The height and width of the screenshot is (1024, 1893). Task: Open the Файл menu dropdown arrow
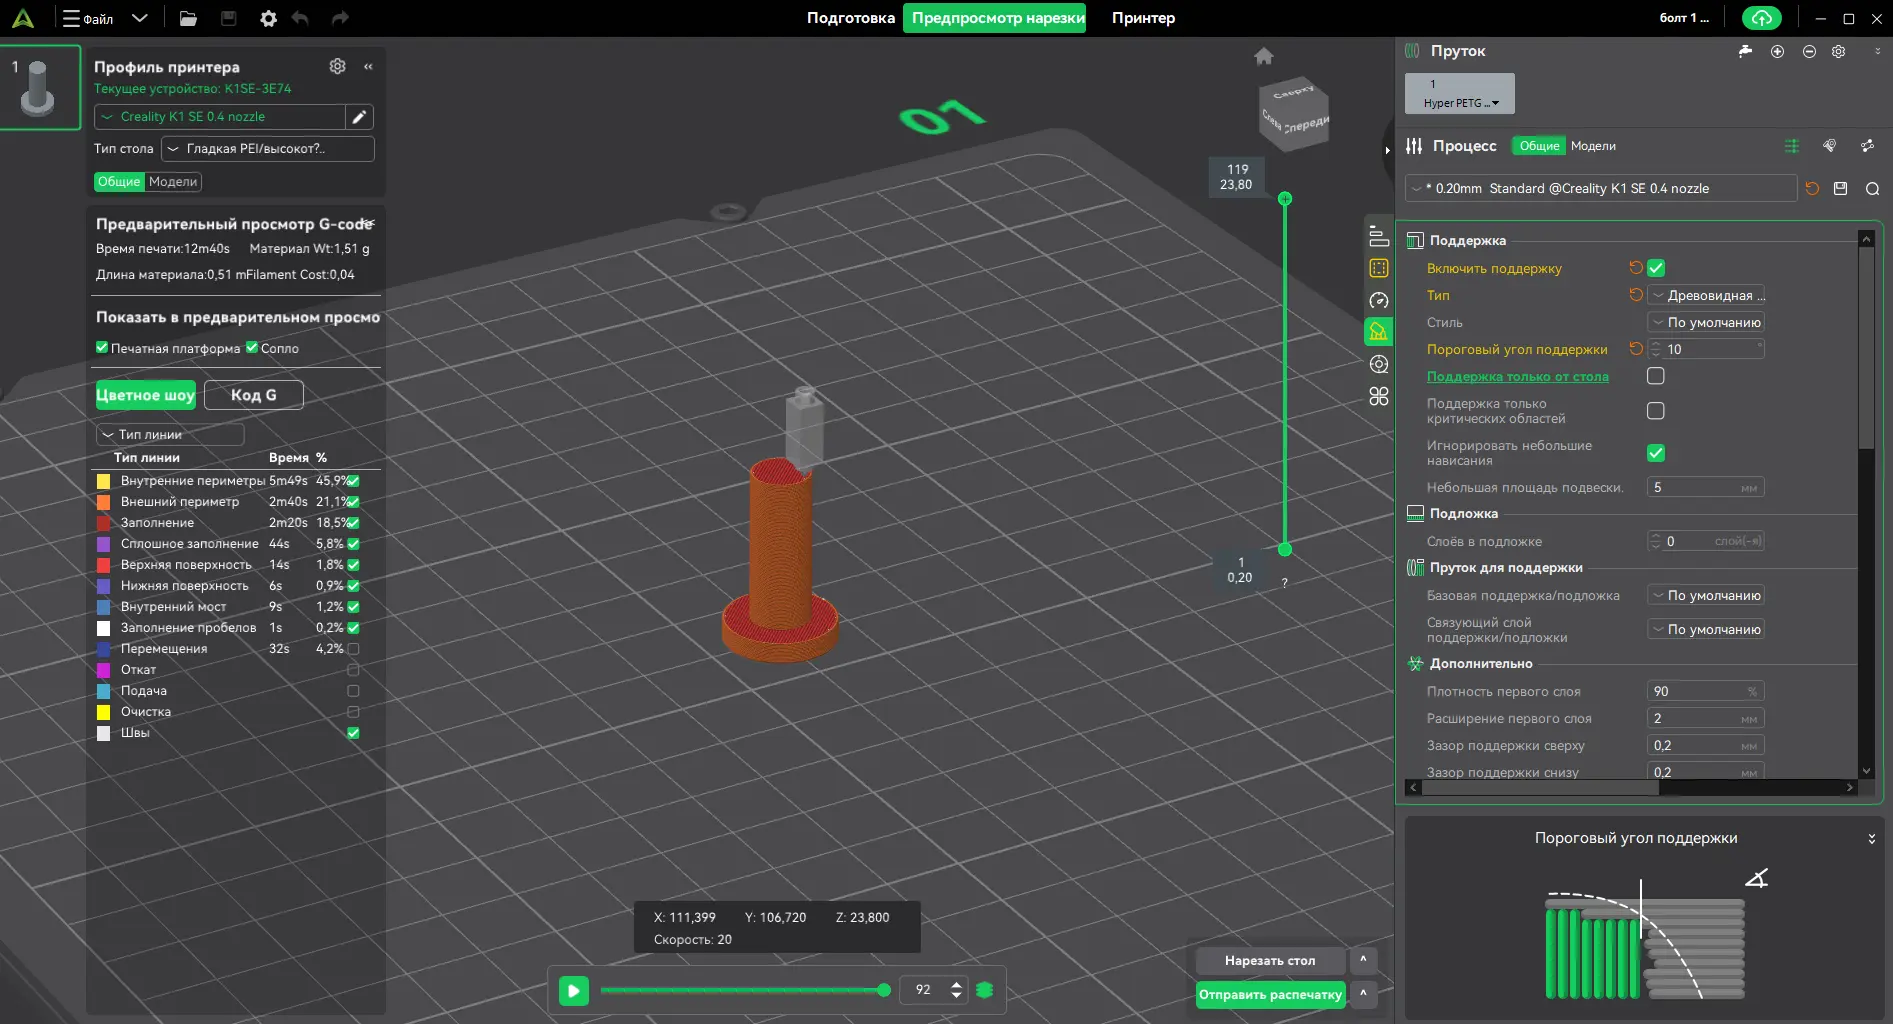coord(140,18)
